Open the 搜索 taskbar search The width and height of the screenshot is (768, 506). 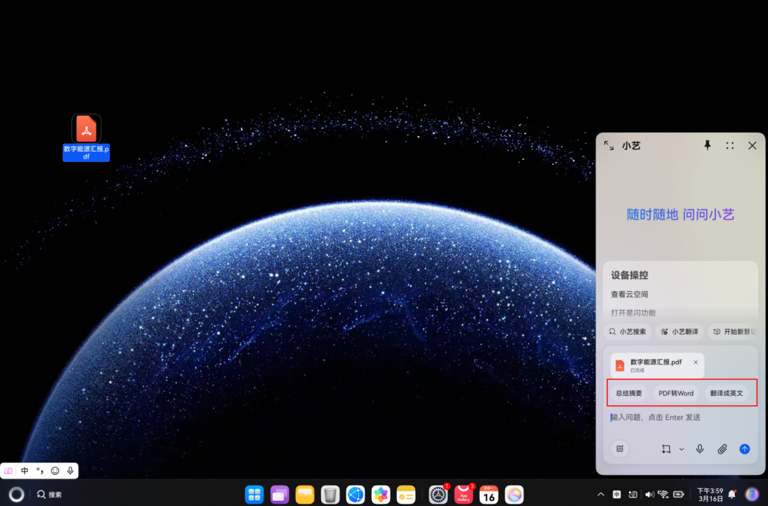pos(49,495)
